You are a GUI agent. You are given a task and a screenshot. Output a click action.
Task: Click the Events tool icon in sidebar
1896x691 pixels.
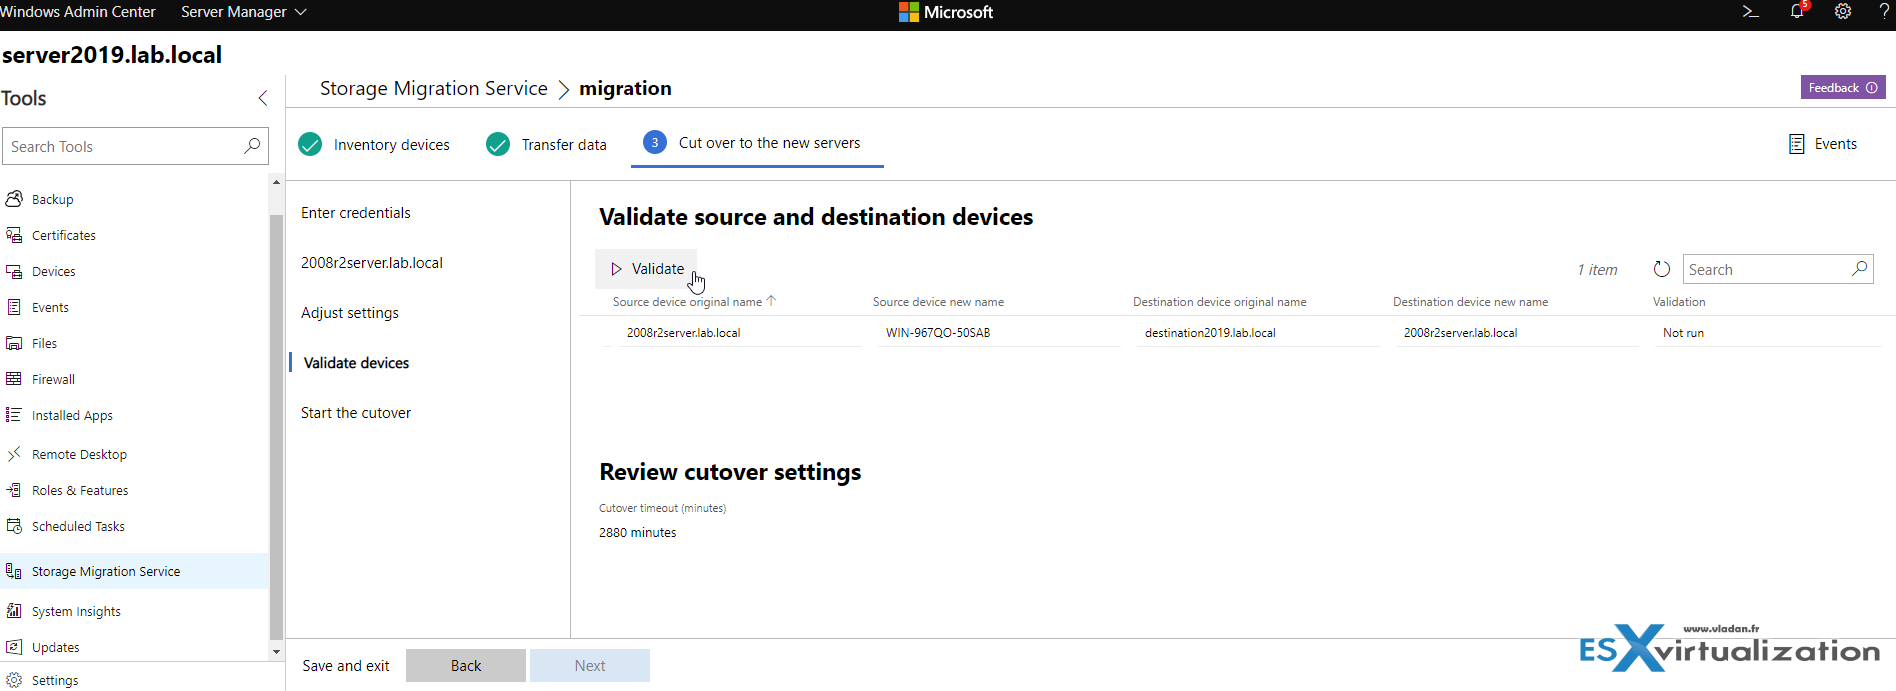14,307
